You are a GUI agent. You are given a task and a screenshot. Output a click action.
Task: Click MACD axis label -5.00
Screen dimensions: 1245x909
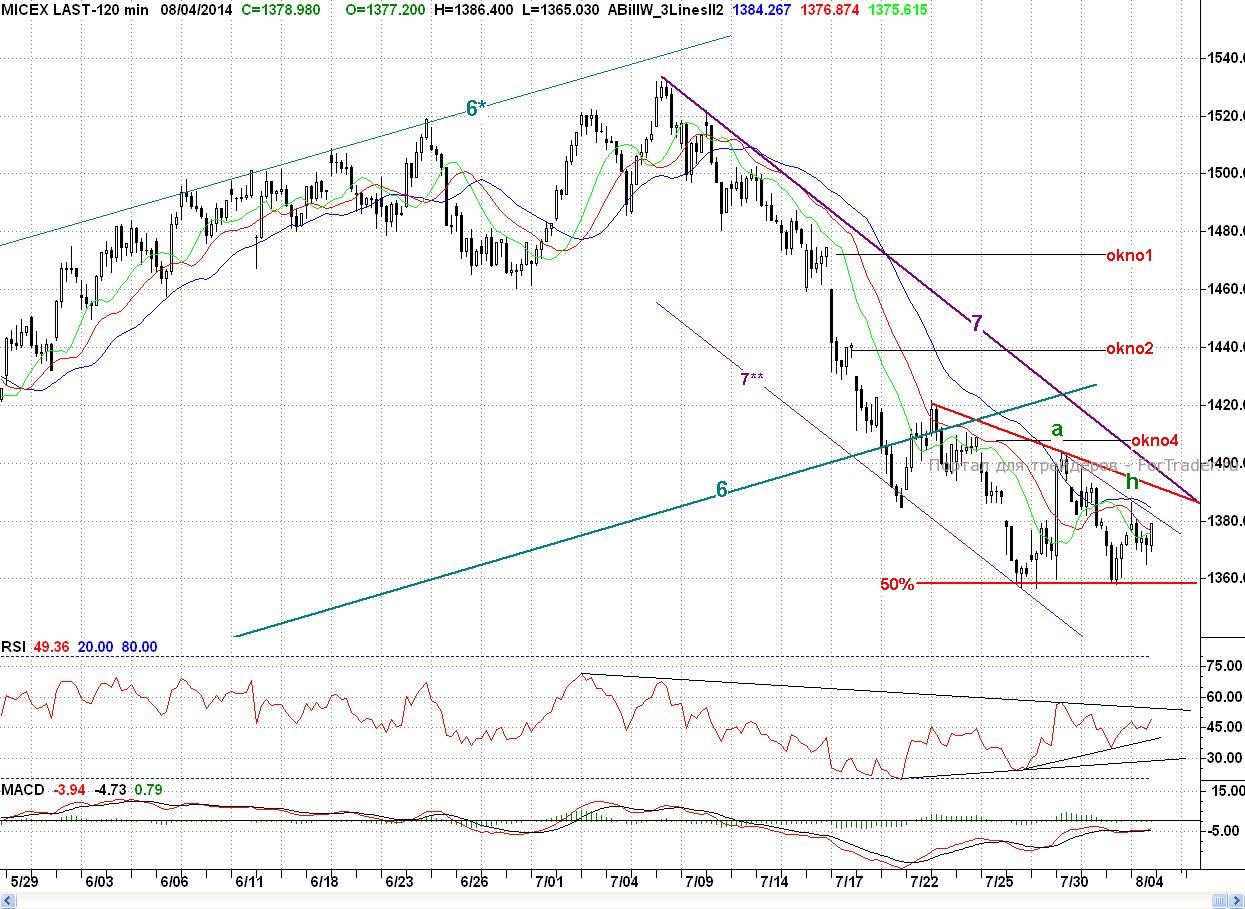[1224, 831]
